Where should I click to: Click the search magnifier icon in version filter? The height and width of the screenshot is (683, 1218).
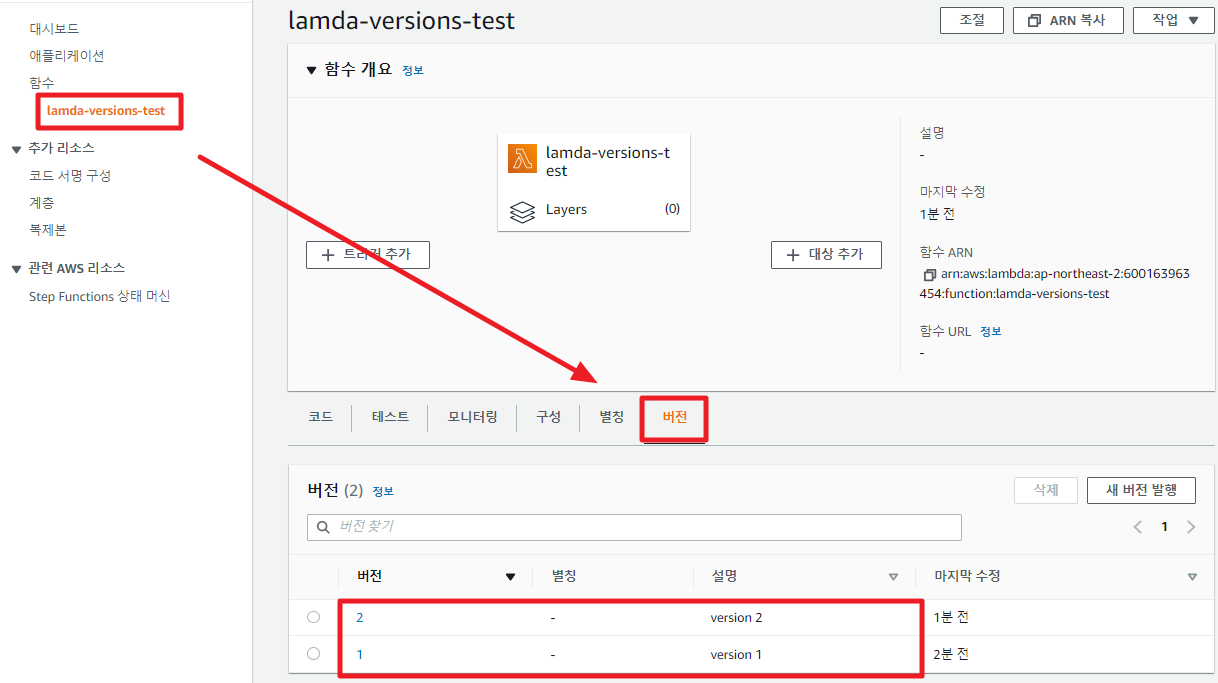point(323,527)
